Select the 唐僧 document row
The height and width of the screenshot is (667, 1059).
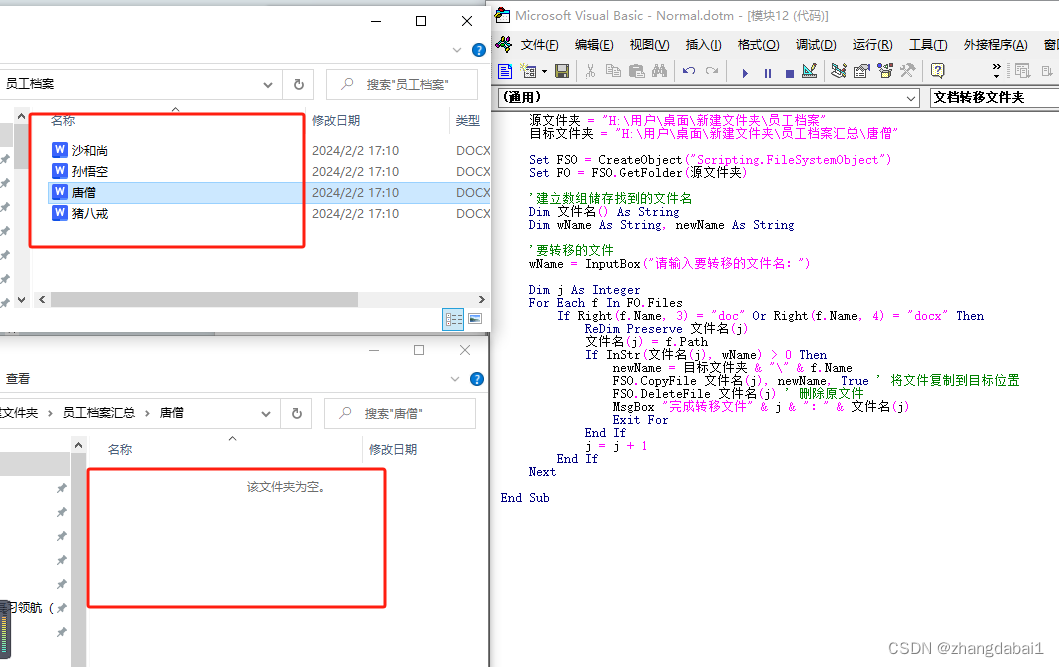(x=269, y=192)
